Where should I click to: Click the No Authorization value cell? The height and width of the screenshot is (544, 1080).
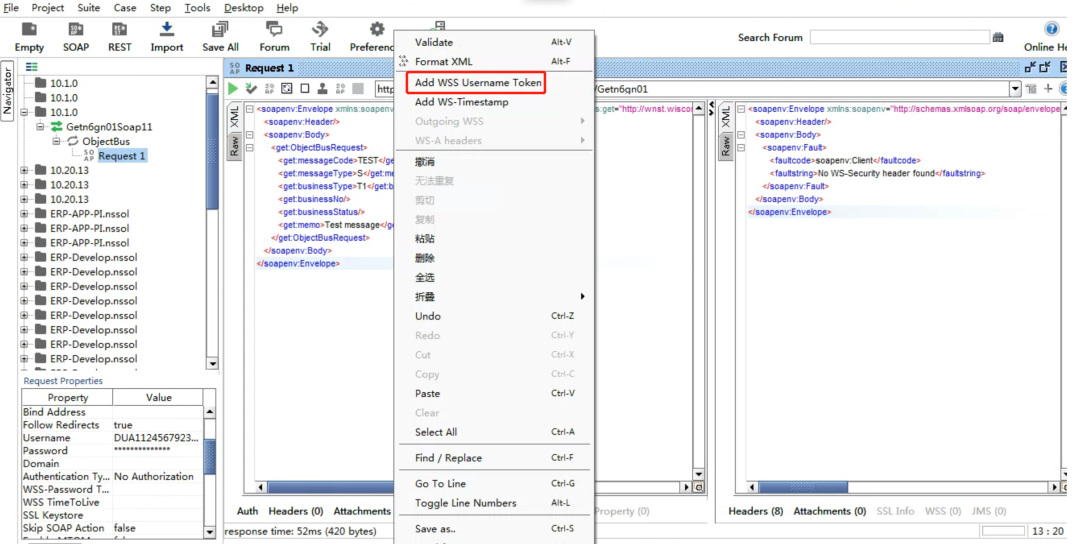click(x=158, y=477)
